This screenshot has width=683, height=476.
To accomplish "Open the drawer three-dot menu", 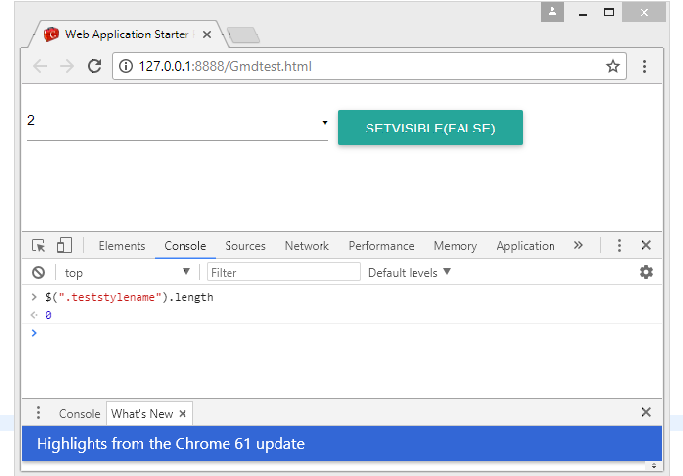I will [38, 412].
